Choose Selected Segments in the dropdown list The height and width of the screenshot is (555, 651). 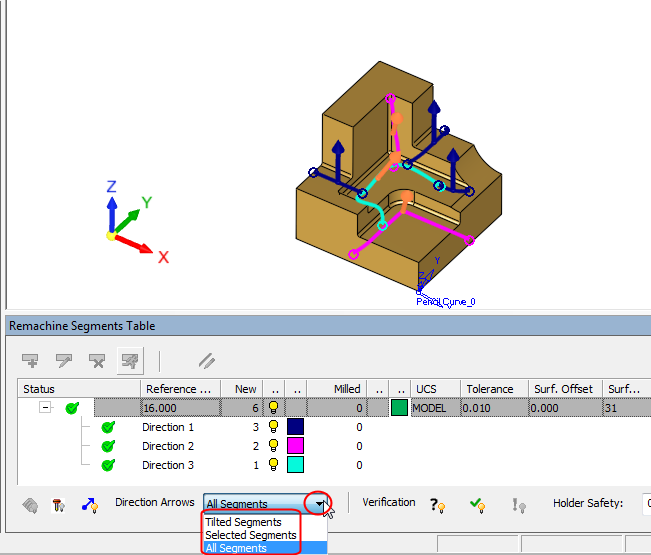pos(250,535)
